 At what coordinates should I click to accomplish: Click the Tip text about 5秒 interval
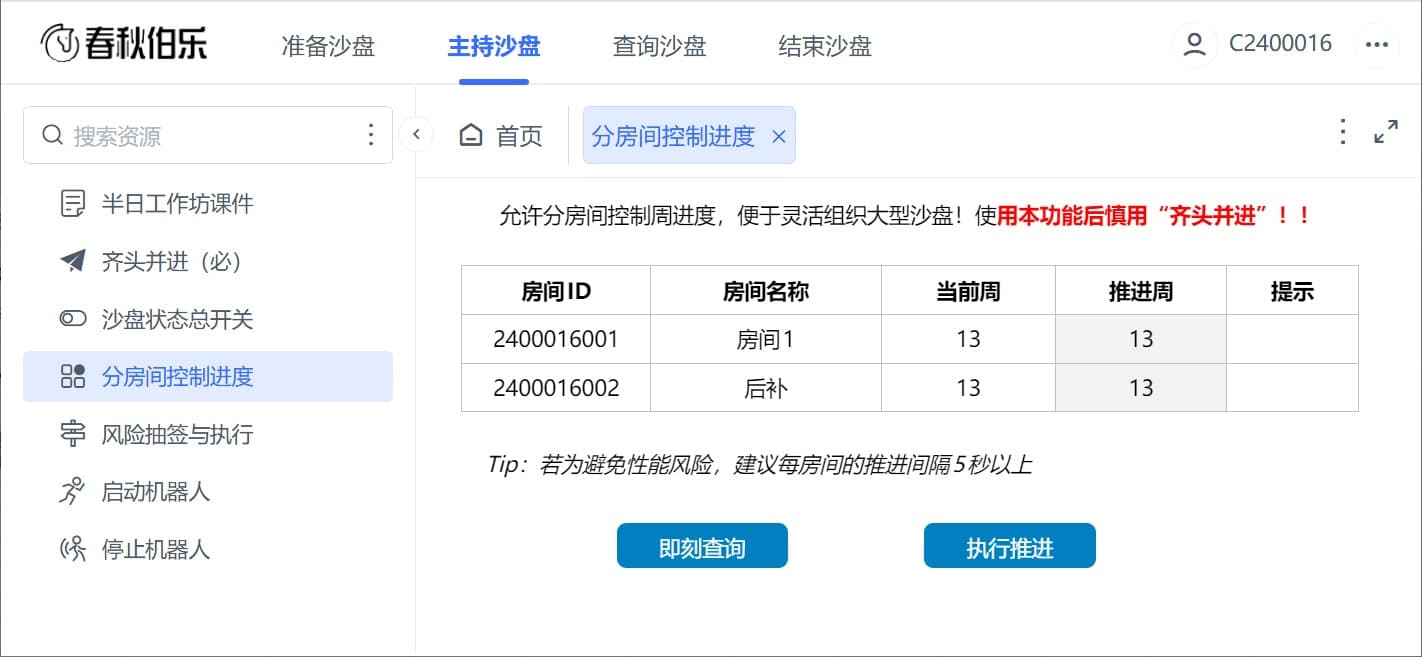[x=760, y=464]
